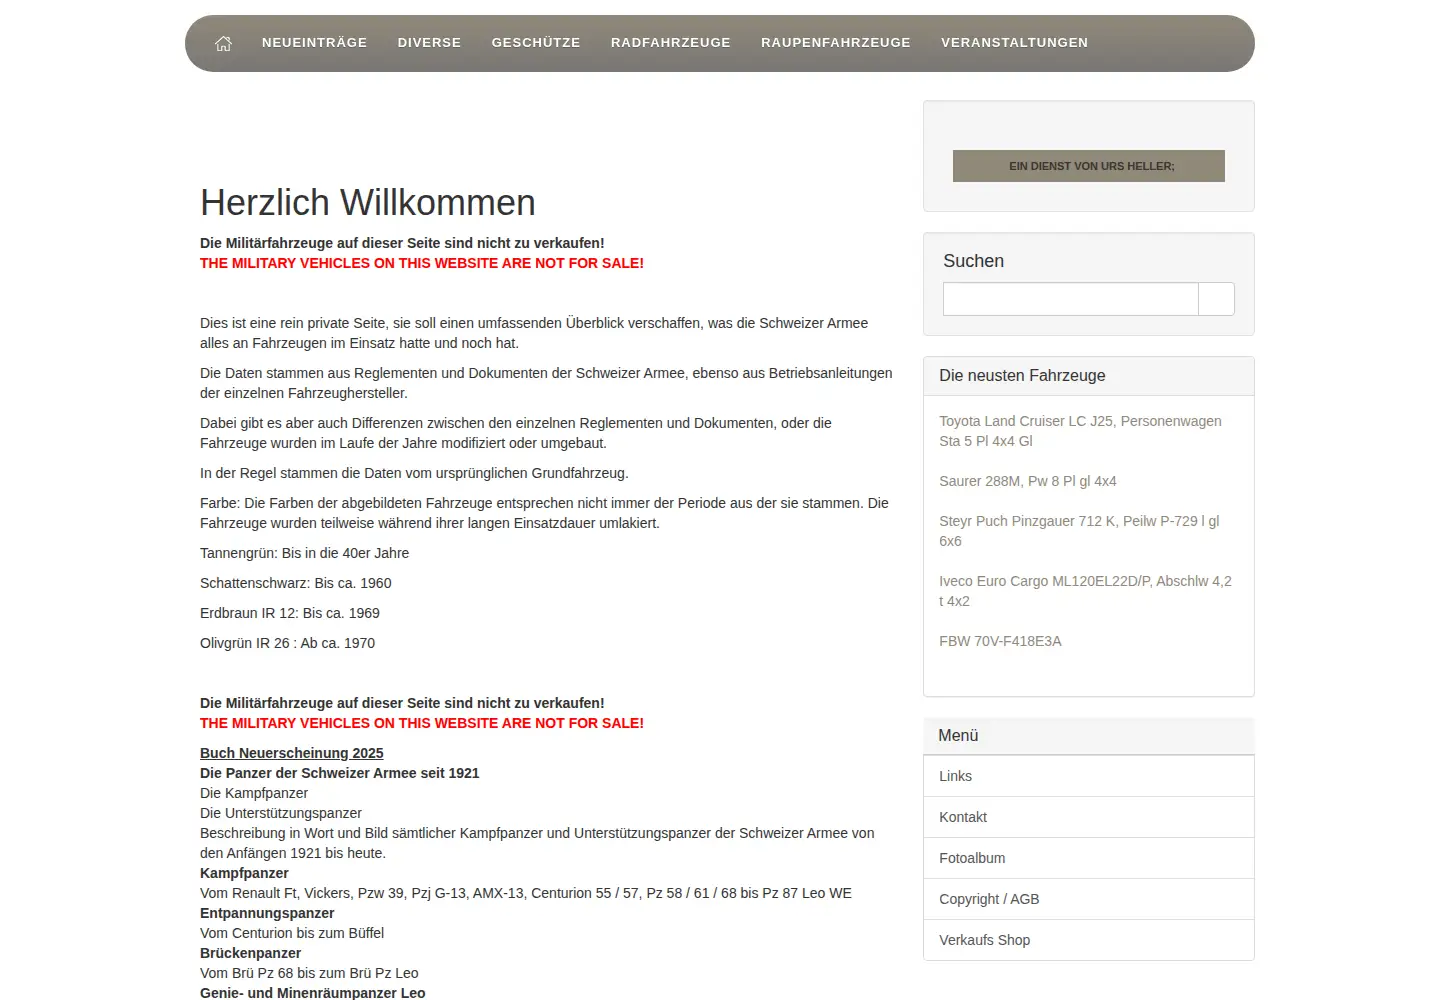Click the 'Brückenpanzer' bold heading
Viewport: 1440px width, 1000px height.
coord(250,953)
